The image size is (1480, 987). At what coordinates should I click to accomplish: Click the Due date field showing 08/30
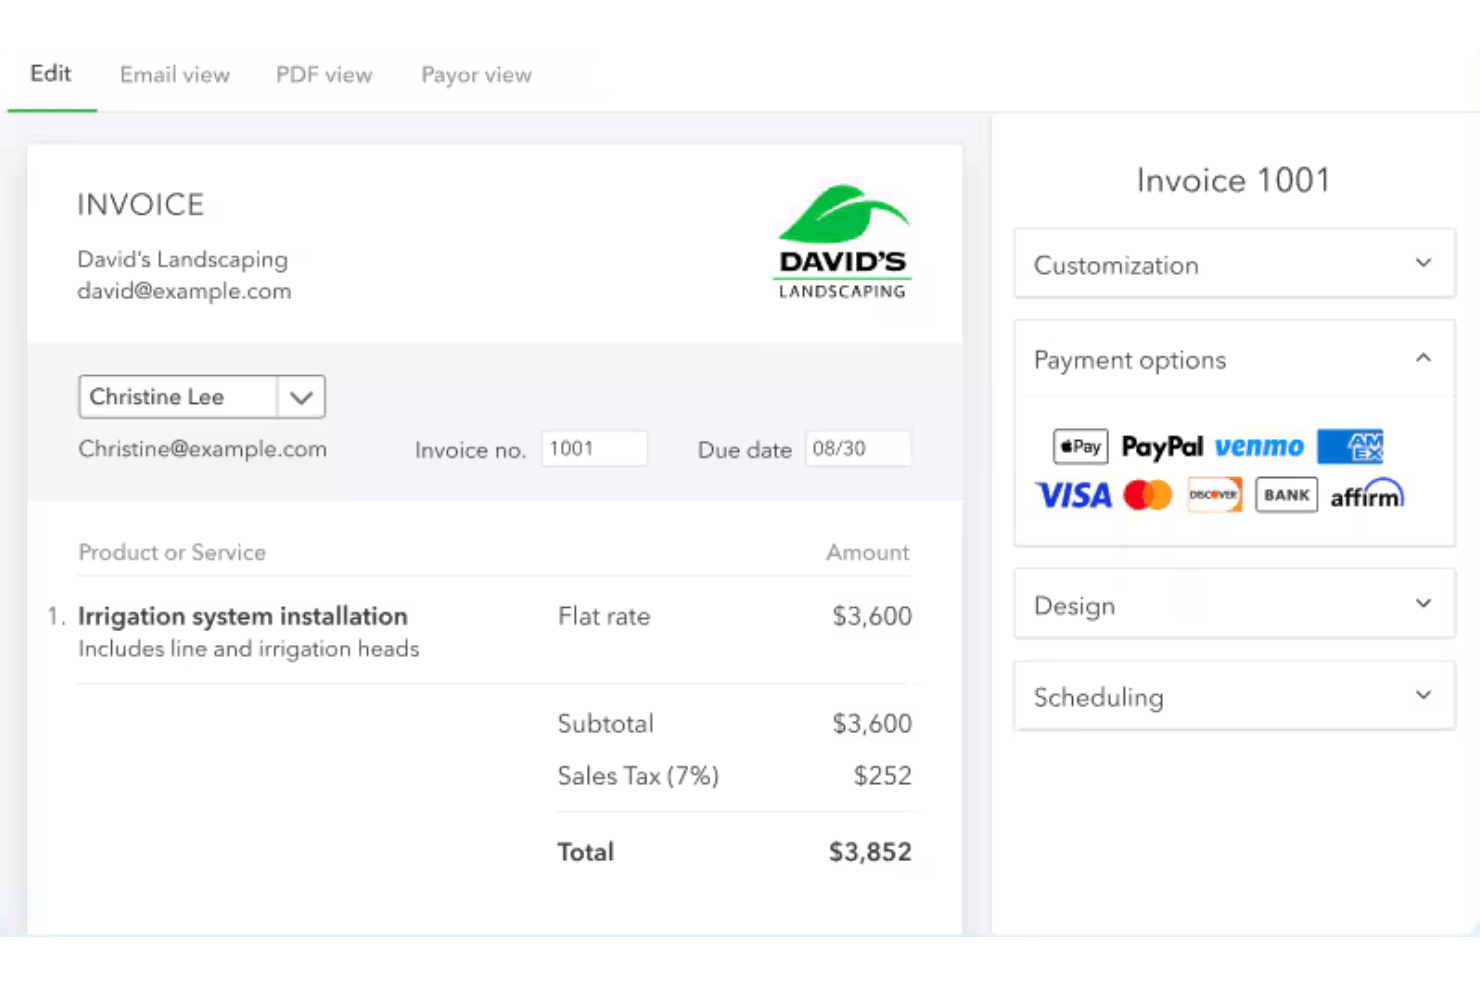point(858,449)
